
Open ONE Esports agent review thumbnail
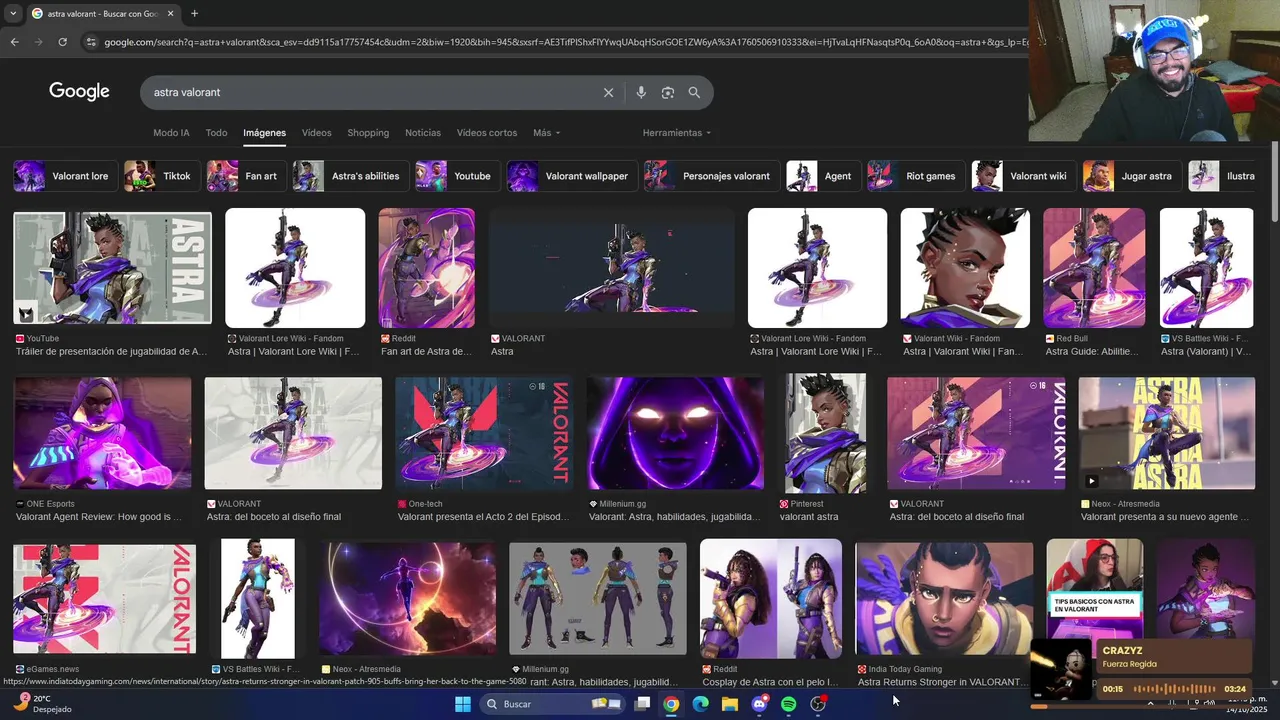point(102,433)
